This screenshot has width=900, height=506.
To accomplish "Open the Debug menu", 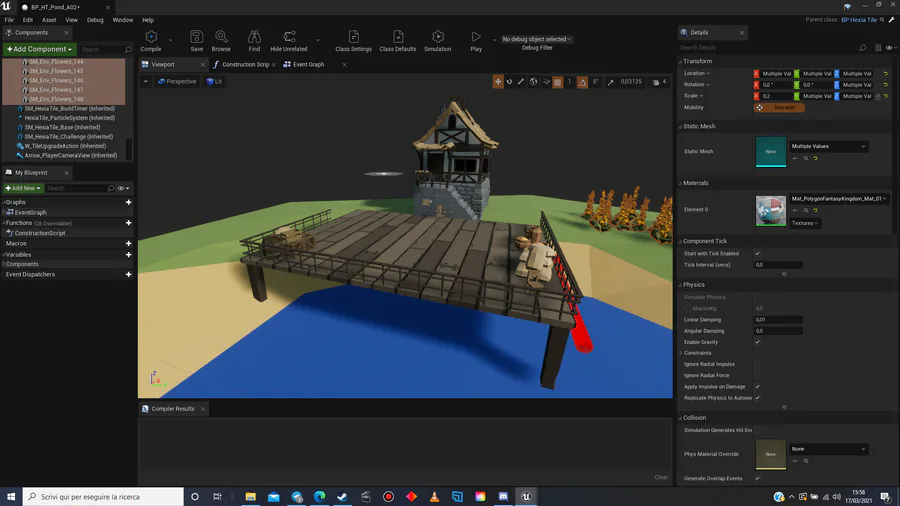I will pyautogui.click(x=95, y=20).
